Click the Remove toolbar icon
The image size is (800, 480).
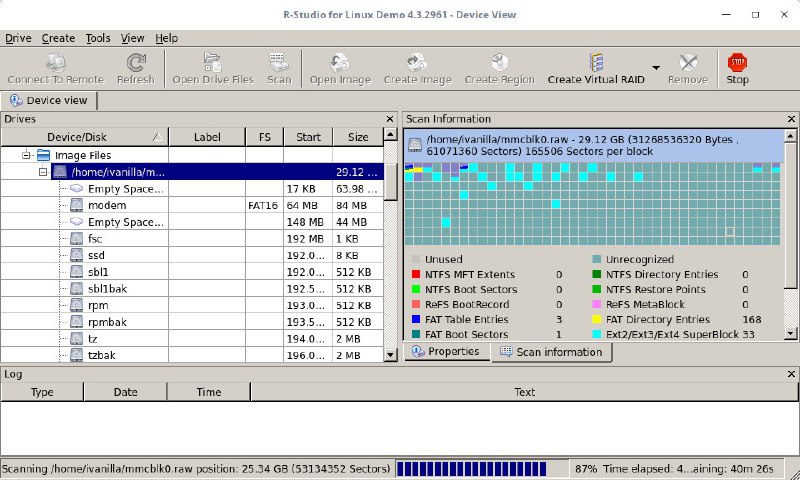click(688, 63)
